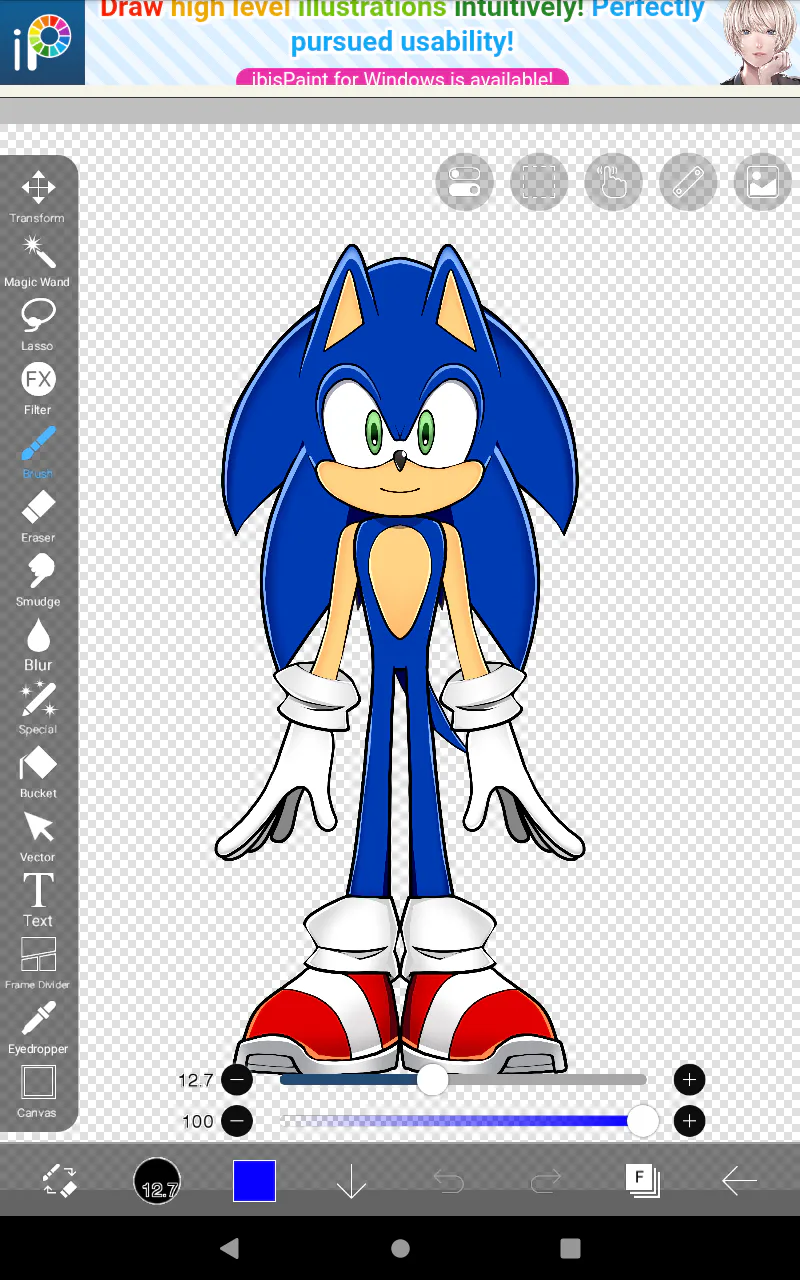Undo the last action

coord(448,1182)
